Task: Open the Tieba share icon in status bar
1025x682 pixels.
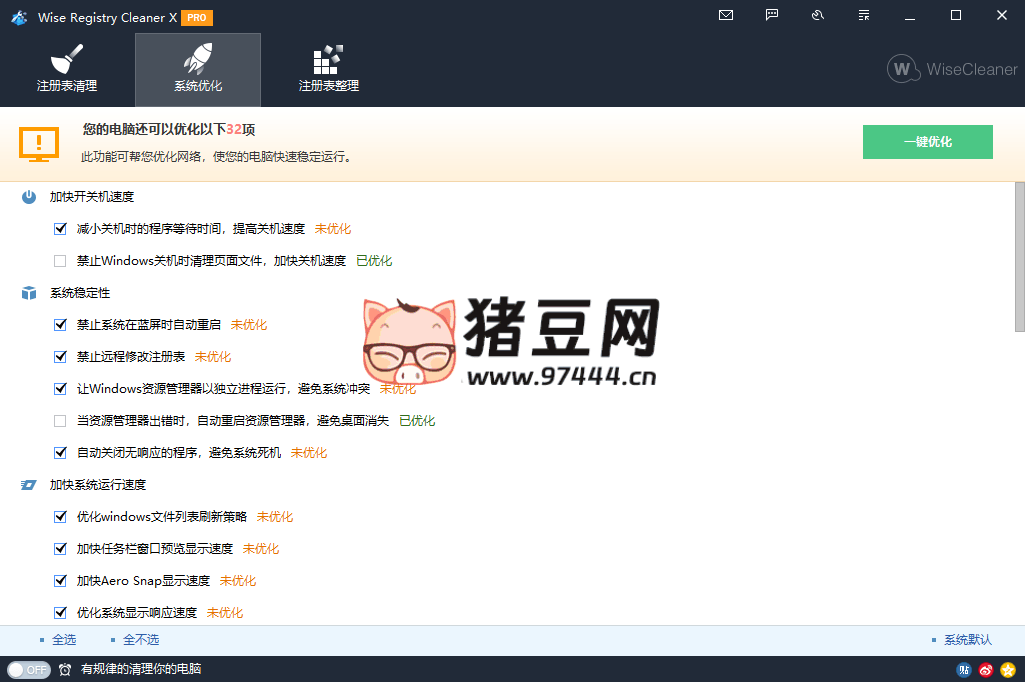Action: [963, 671]
